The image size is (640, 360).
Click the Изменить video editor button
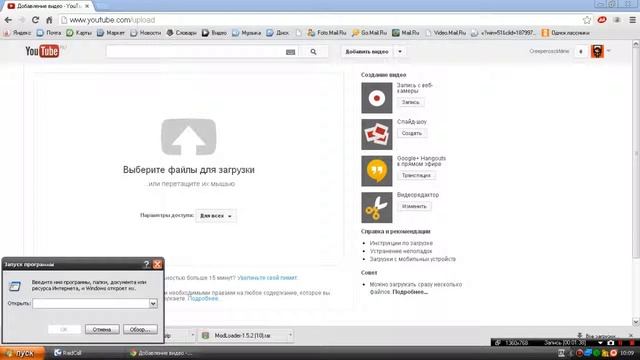pyautogui.click(x=414, y=207)
